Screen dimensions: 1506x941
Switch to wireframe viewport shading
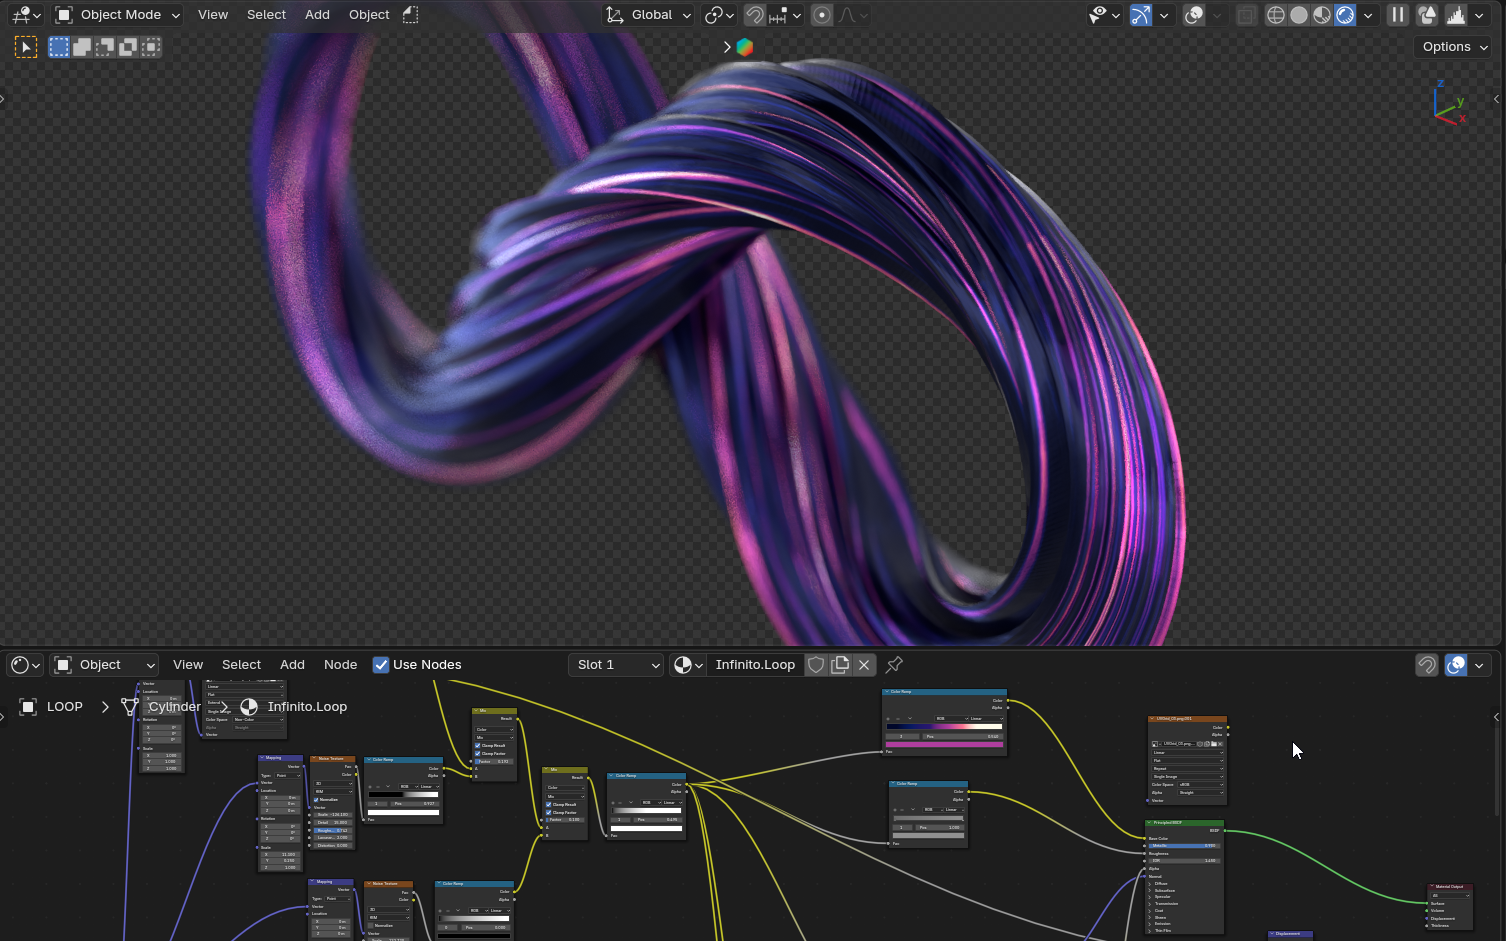tap(1276, 15)
